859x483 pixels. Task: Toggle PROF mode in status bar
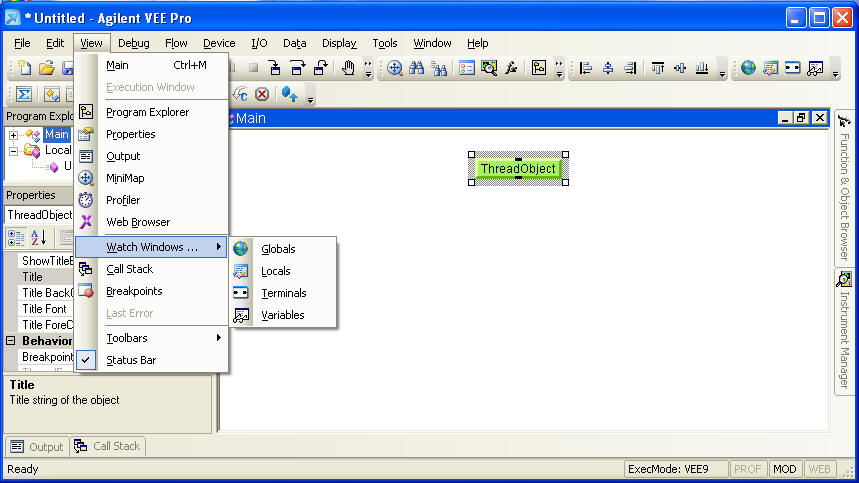click(747, 469)
